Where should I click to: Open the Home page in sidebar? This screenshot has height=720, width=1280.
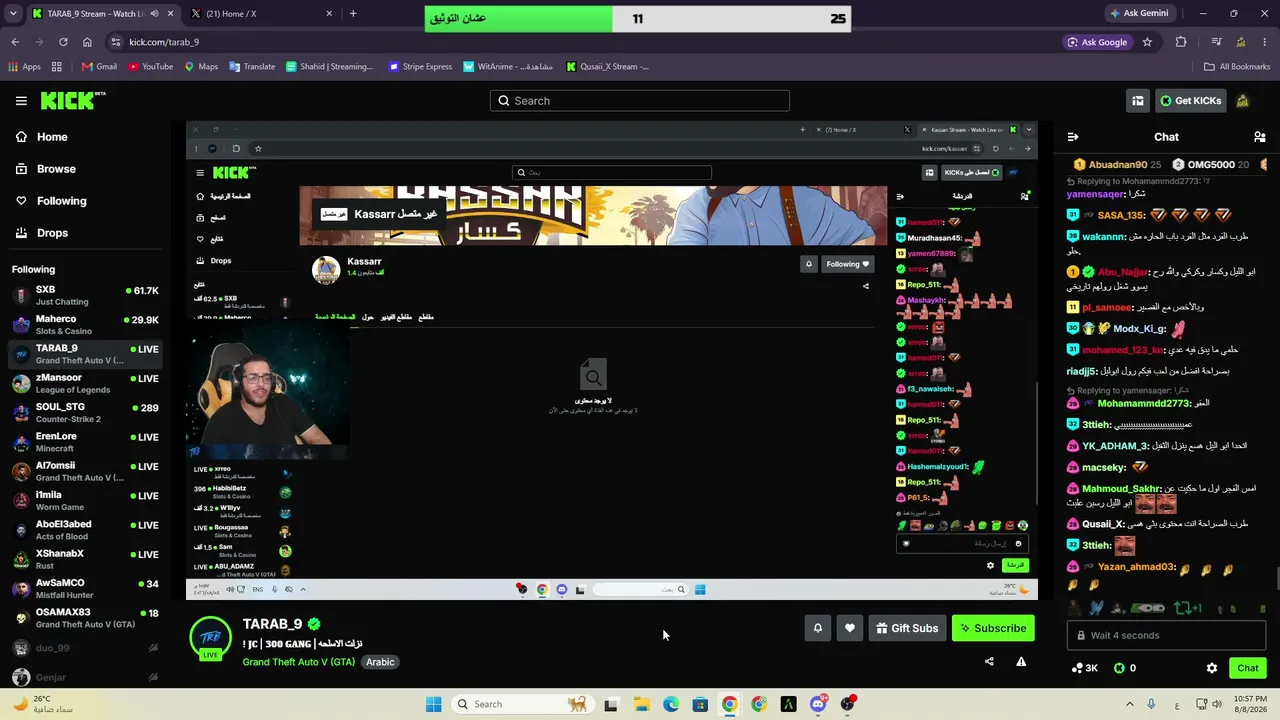52,137
